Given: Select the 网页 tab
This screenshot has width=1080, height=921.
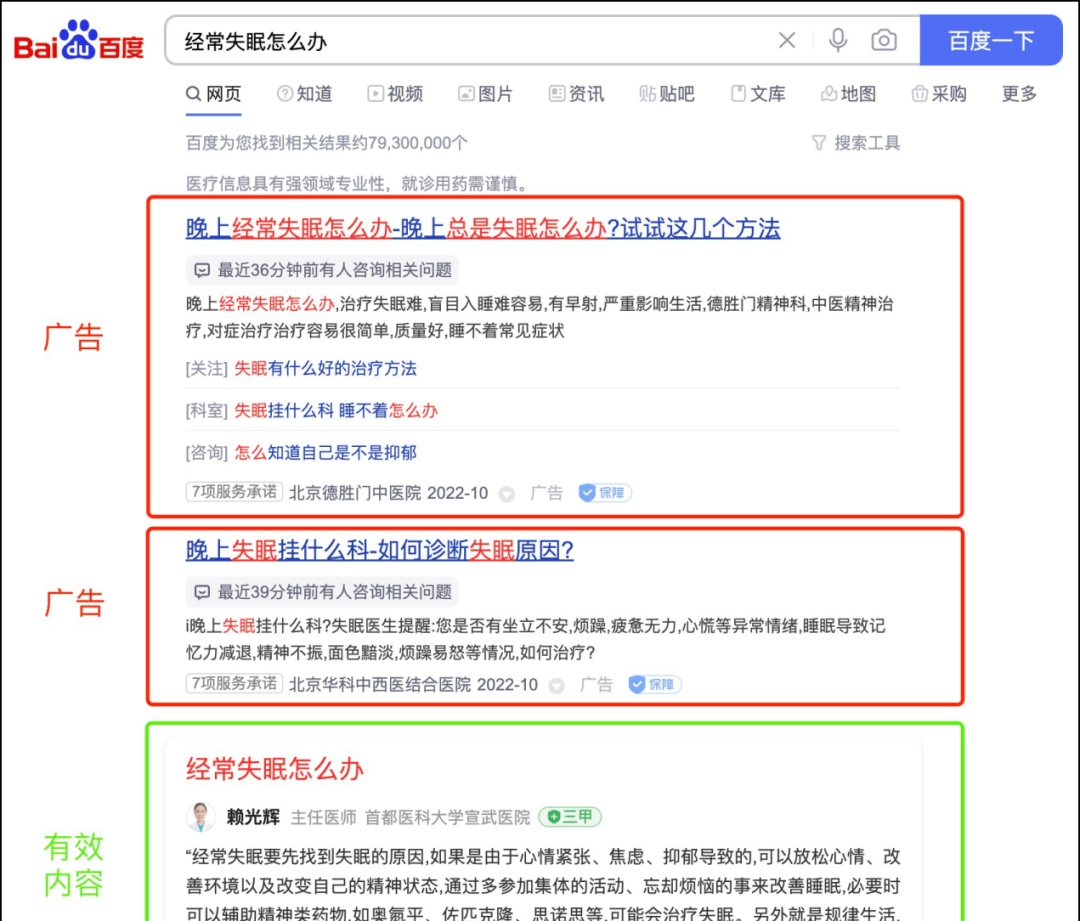Looking at the screenshot, I should click(214, 94).
